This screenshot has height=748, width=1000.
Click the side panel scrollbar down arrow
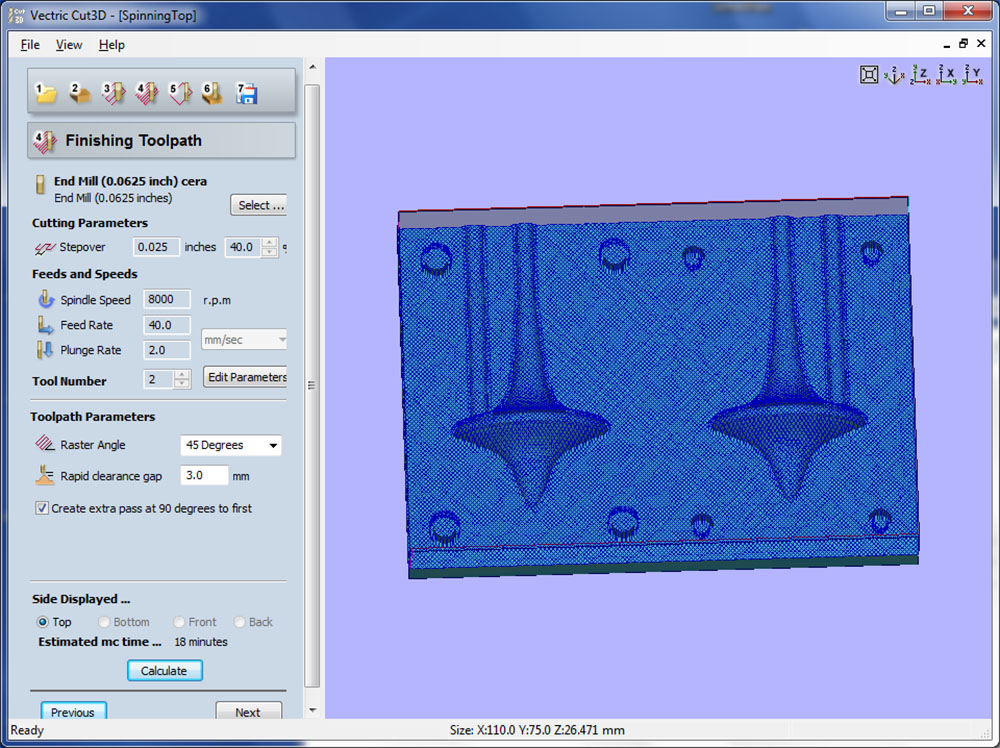tap(312, 710)
